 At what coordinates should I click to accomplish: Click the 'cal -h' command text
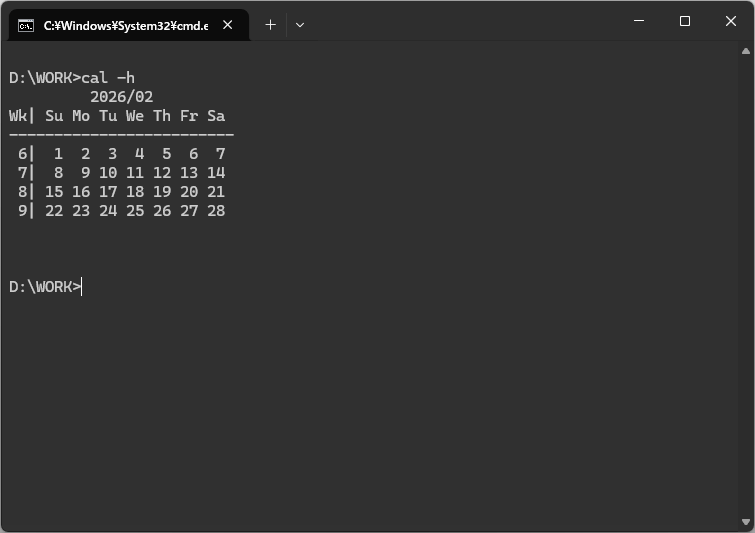pos(108,78)
